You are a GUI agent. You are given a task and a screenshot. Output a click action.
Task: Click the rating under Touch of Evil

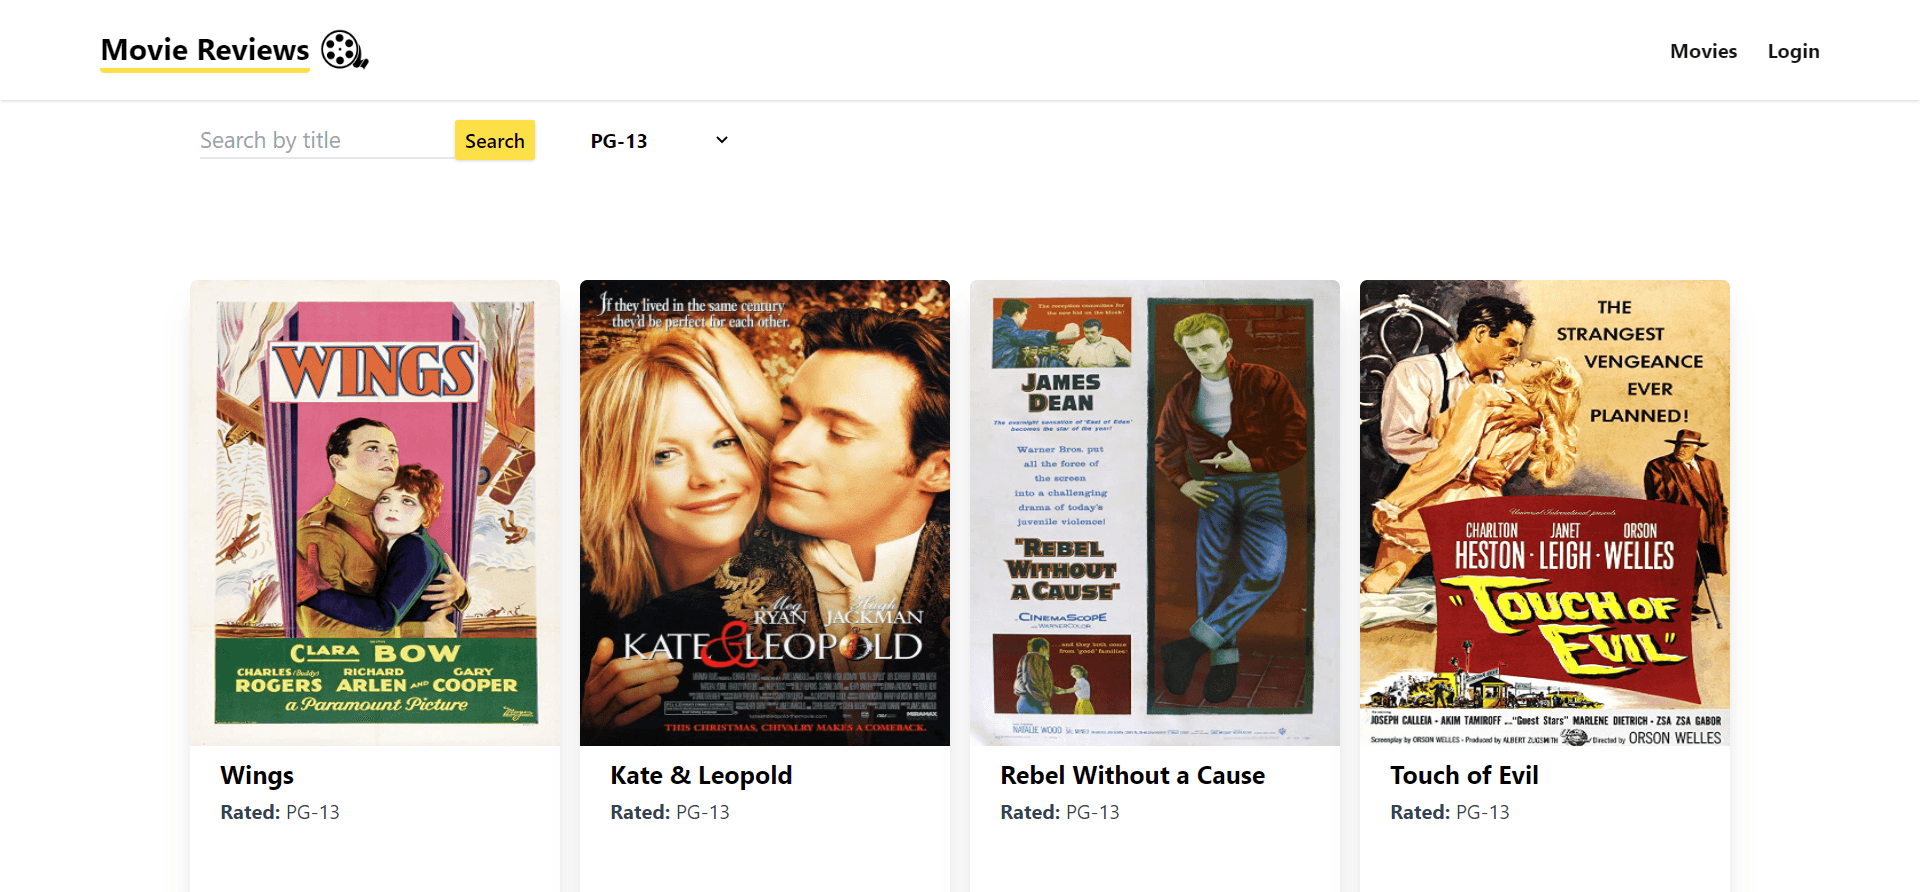tap(1450, 812)
